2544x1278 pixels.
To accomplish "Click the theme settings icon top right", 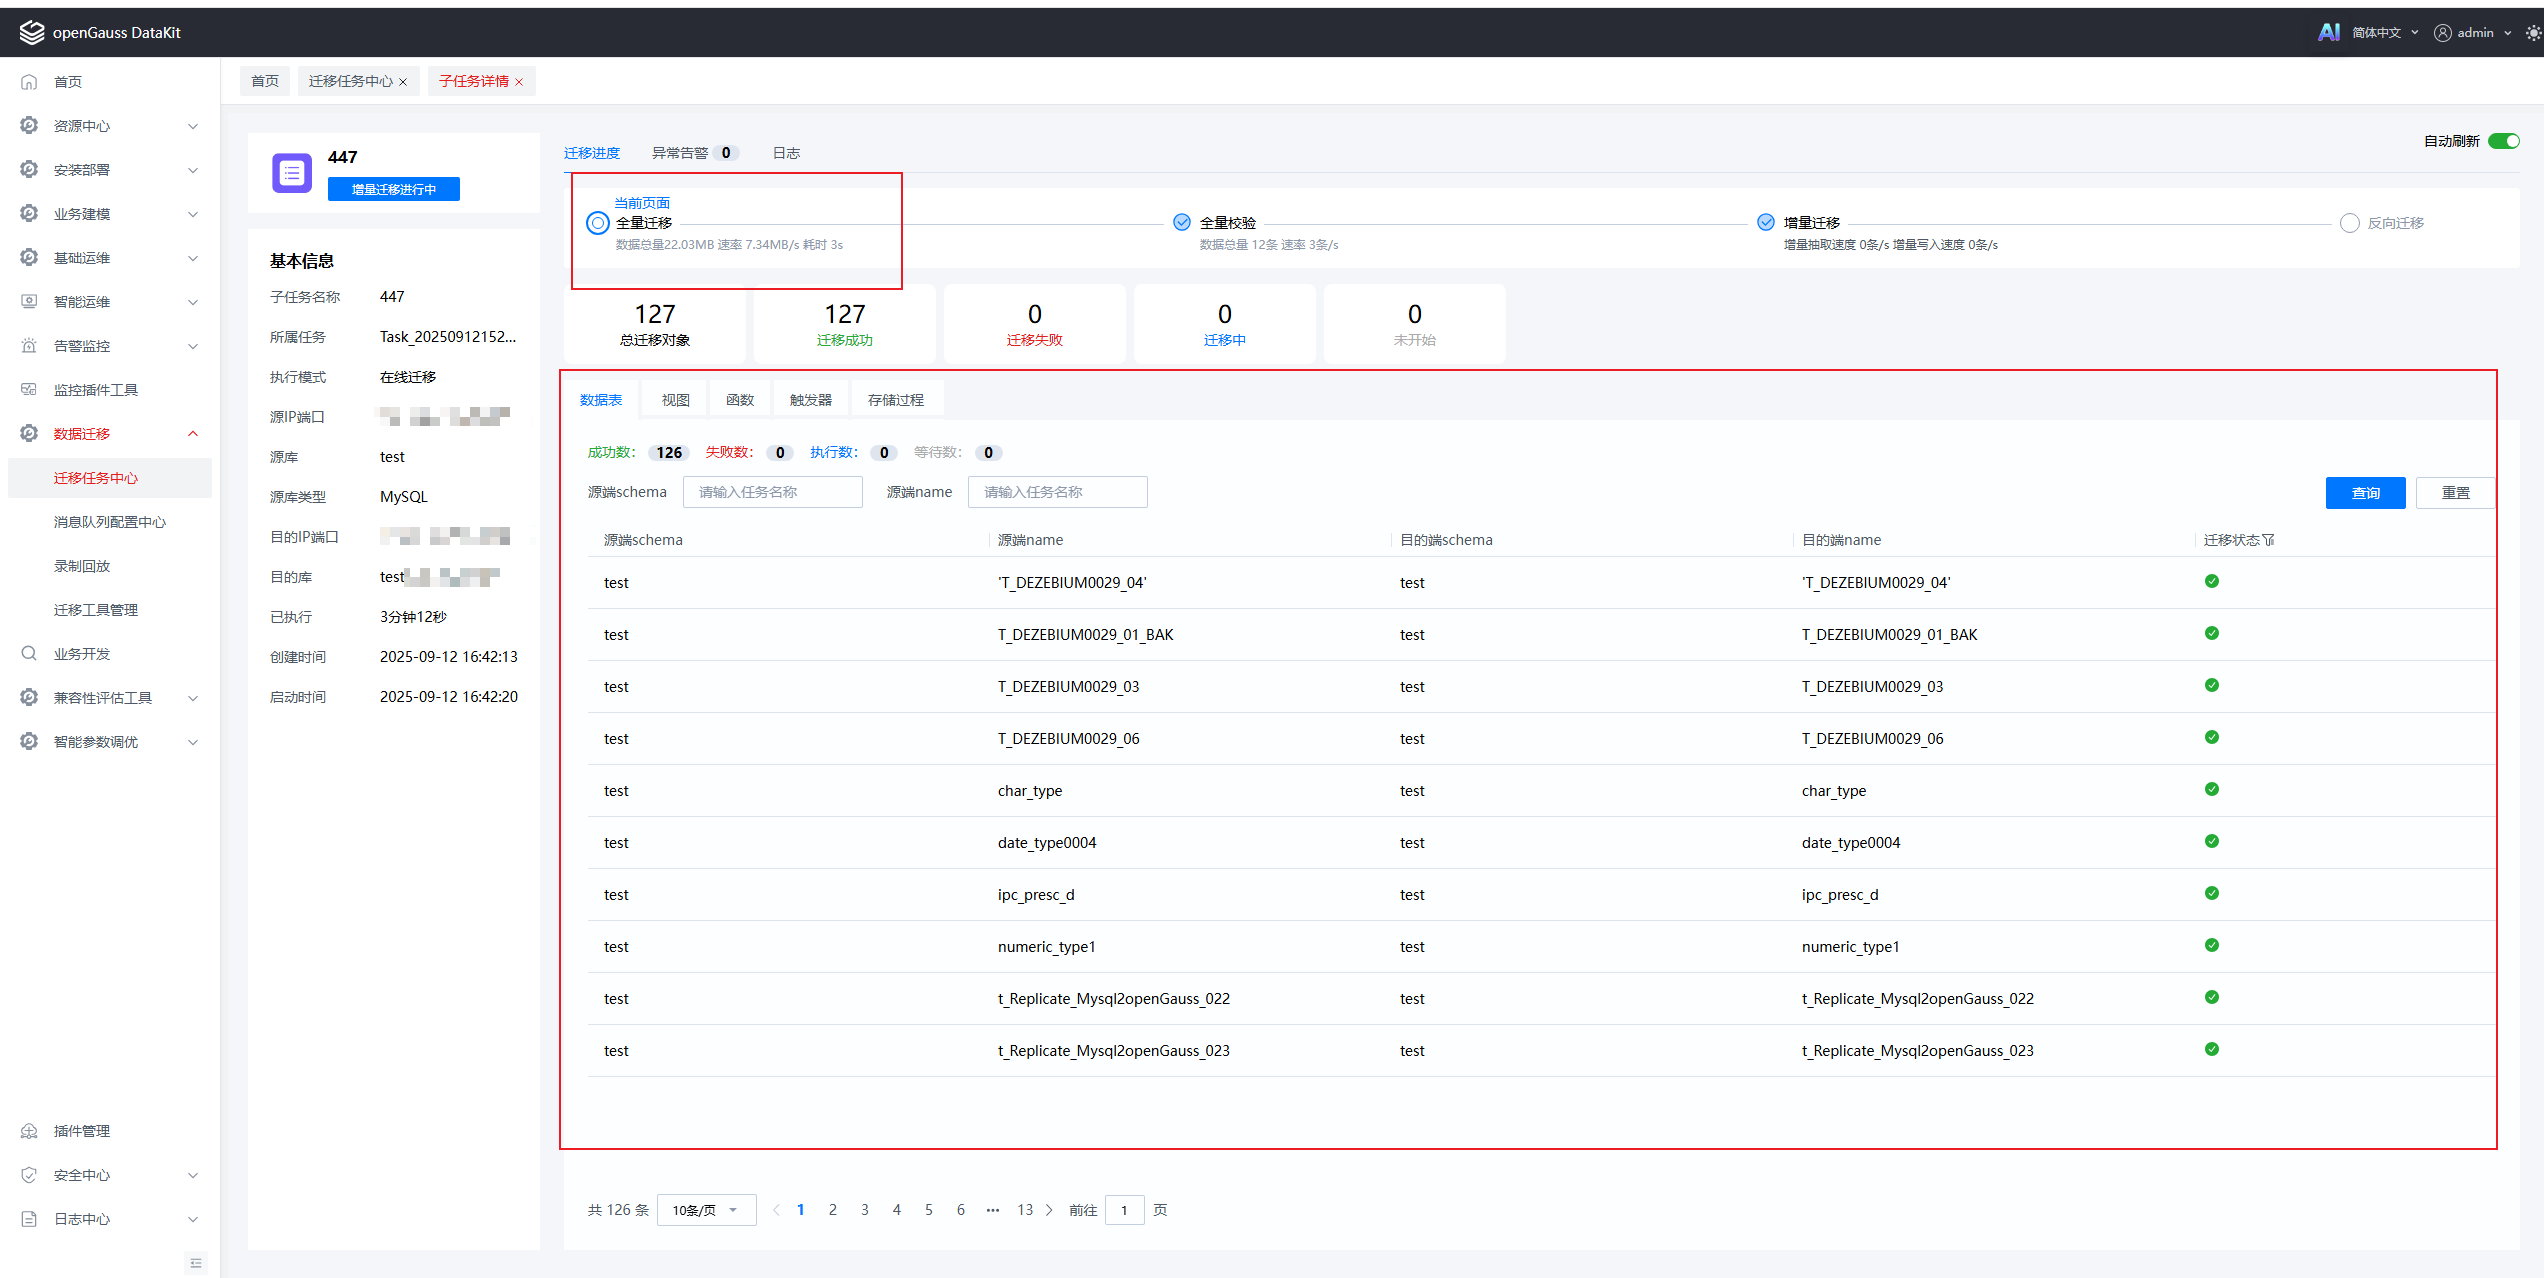I will (x=2532, y=32).
